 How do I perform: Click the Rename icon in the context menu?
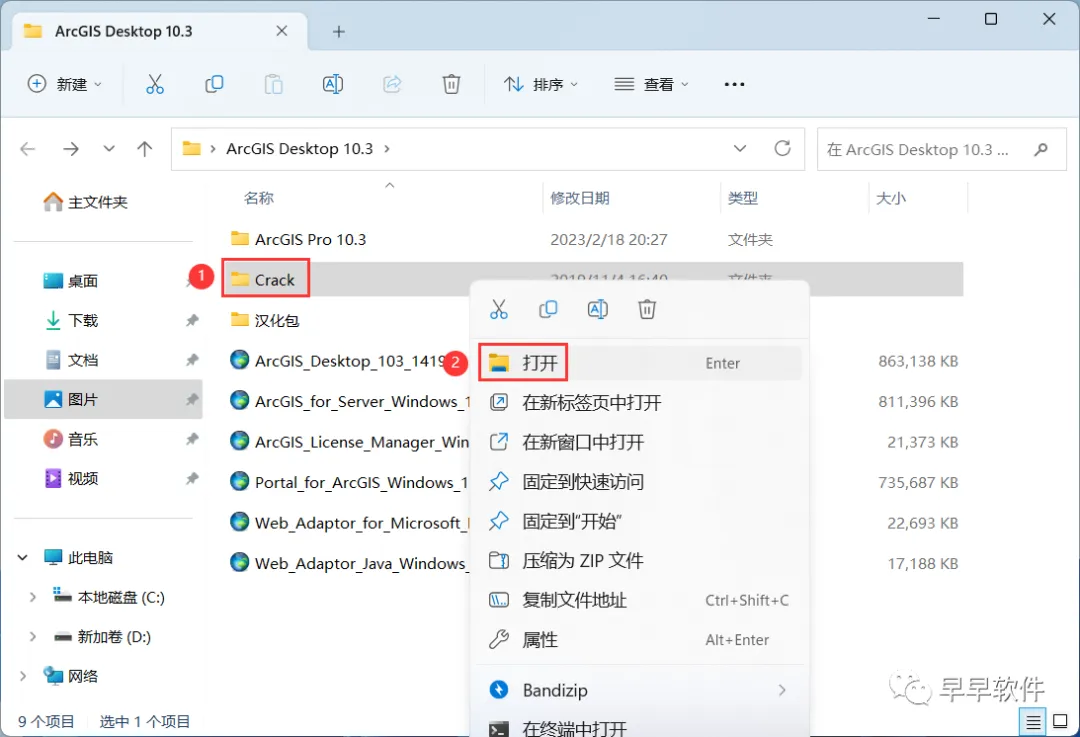[x=598, y=310]
